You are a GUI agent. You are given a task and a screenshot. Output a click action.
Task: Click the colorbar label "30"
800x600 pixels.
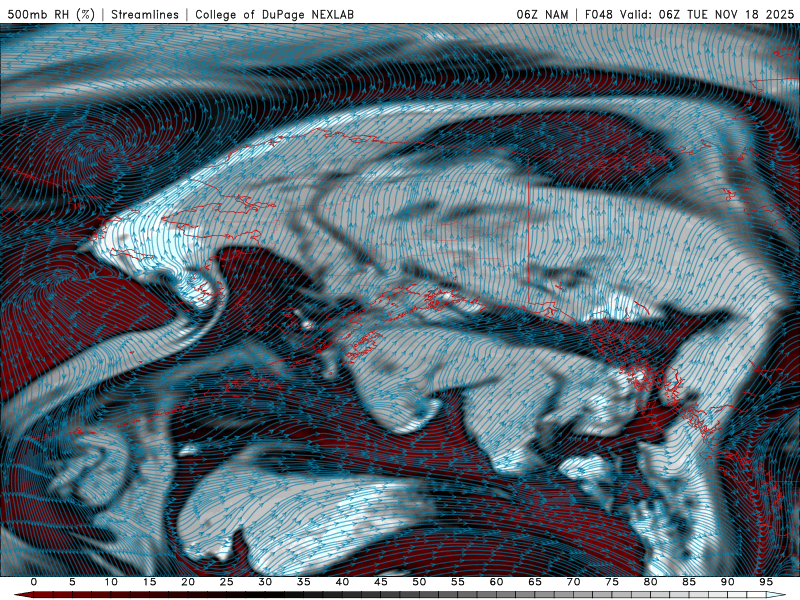[265, 582]
